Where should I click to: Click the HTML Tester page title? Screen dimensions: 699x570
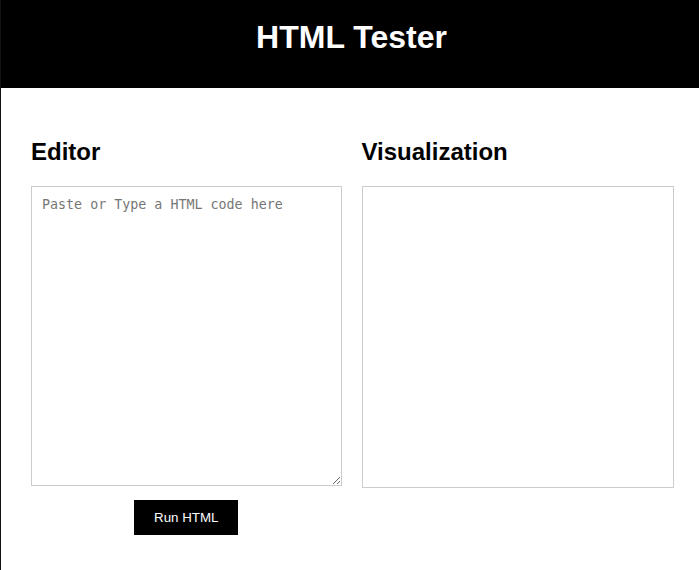(351, 37)
